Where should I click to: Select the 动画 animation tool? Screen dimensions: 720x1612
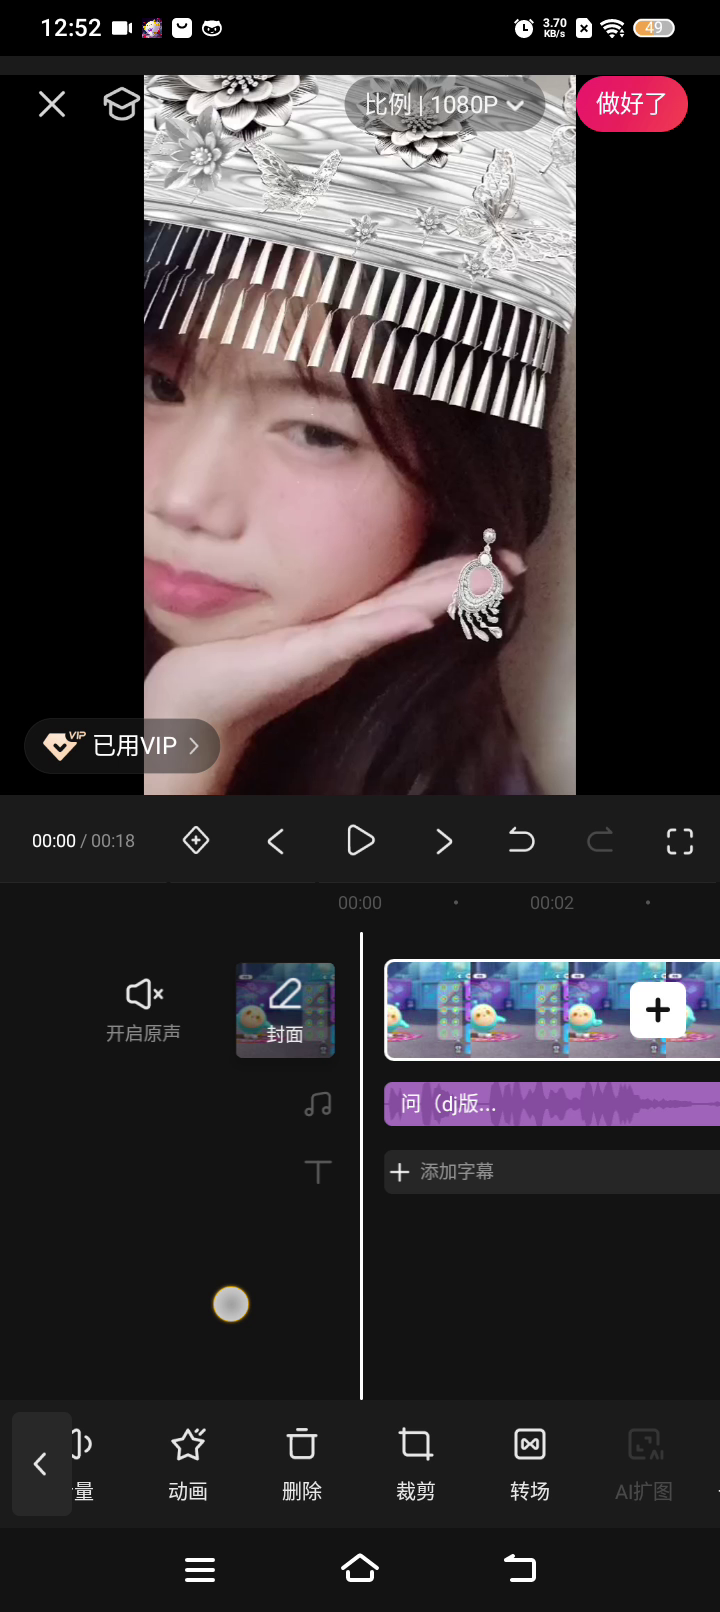[188, 1464]
